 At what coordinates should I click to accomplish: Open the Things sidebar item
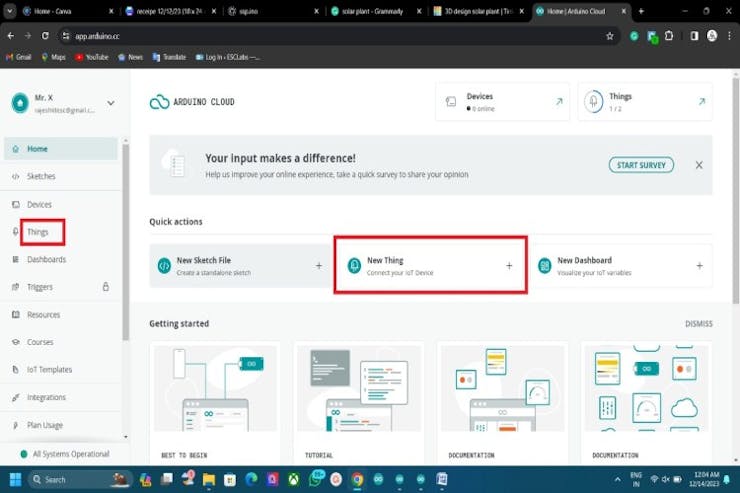click(38, 232)
